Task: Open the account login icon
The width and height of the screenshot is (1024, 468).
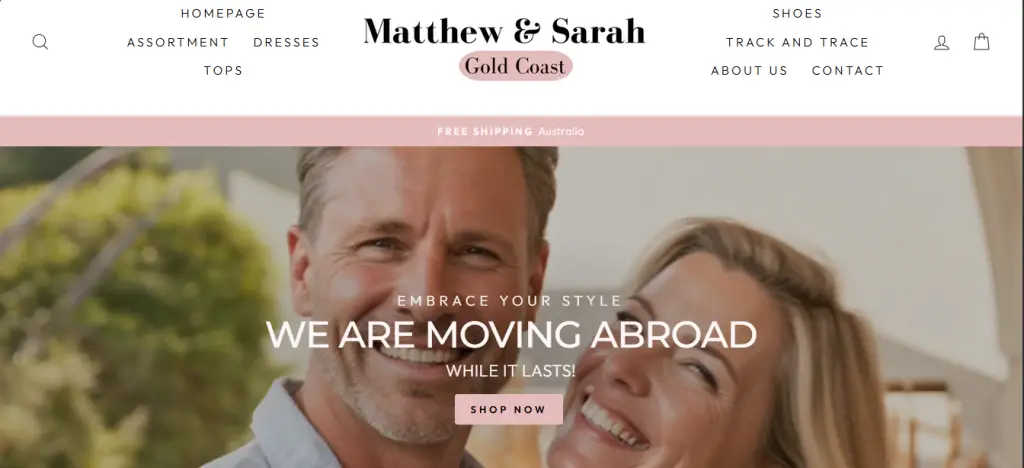Action: coord(942,42)
